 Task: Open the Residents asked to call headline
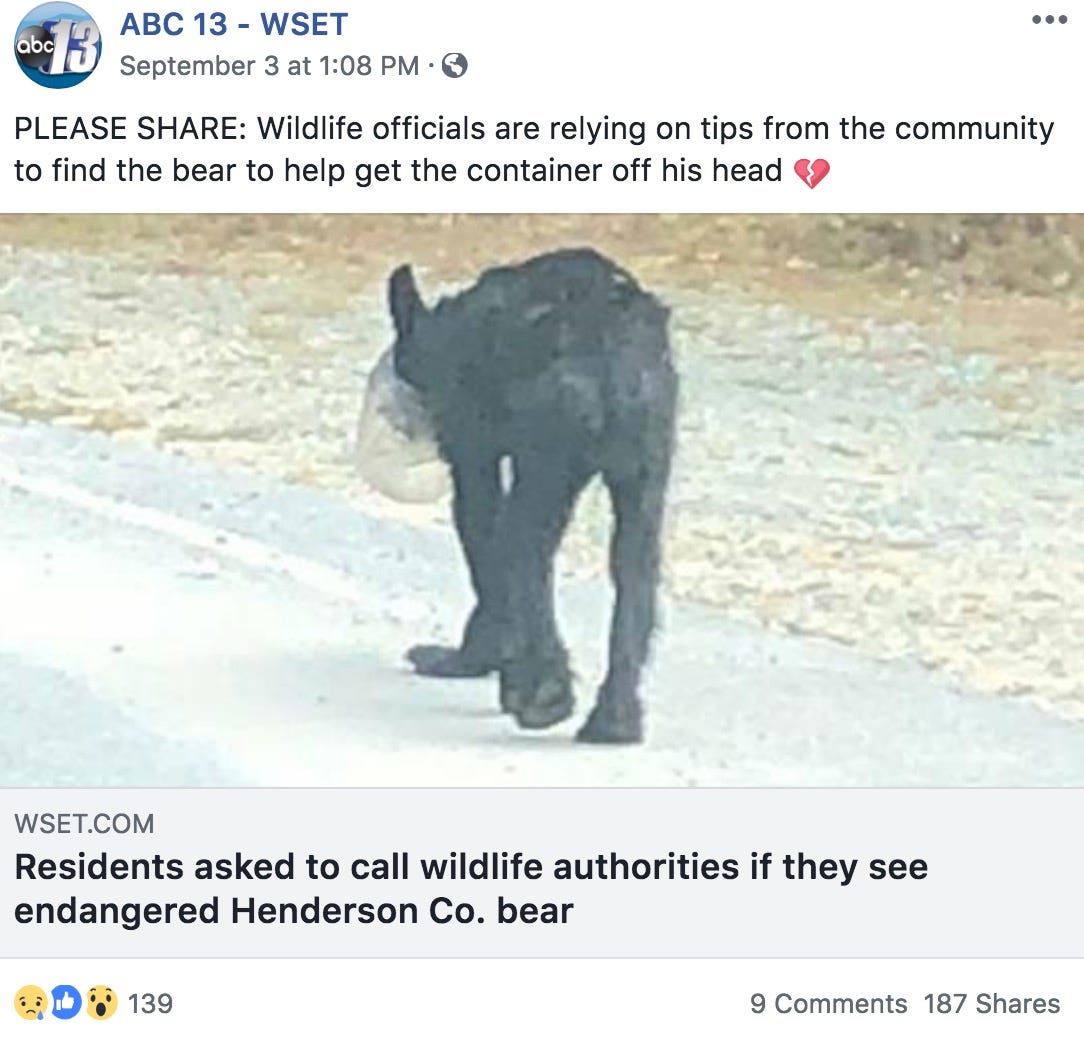coord(471,867)
